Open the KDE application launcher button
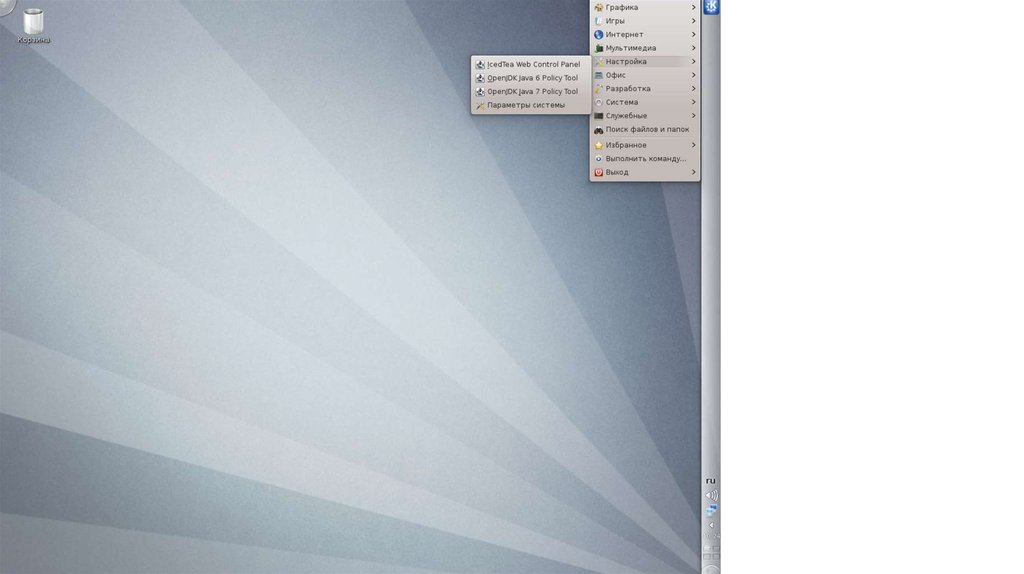The image size is (1024, 574). 711,8
